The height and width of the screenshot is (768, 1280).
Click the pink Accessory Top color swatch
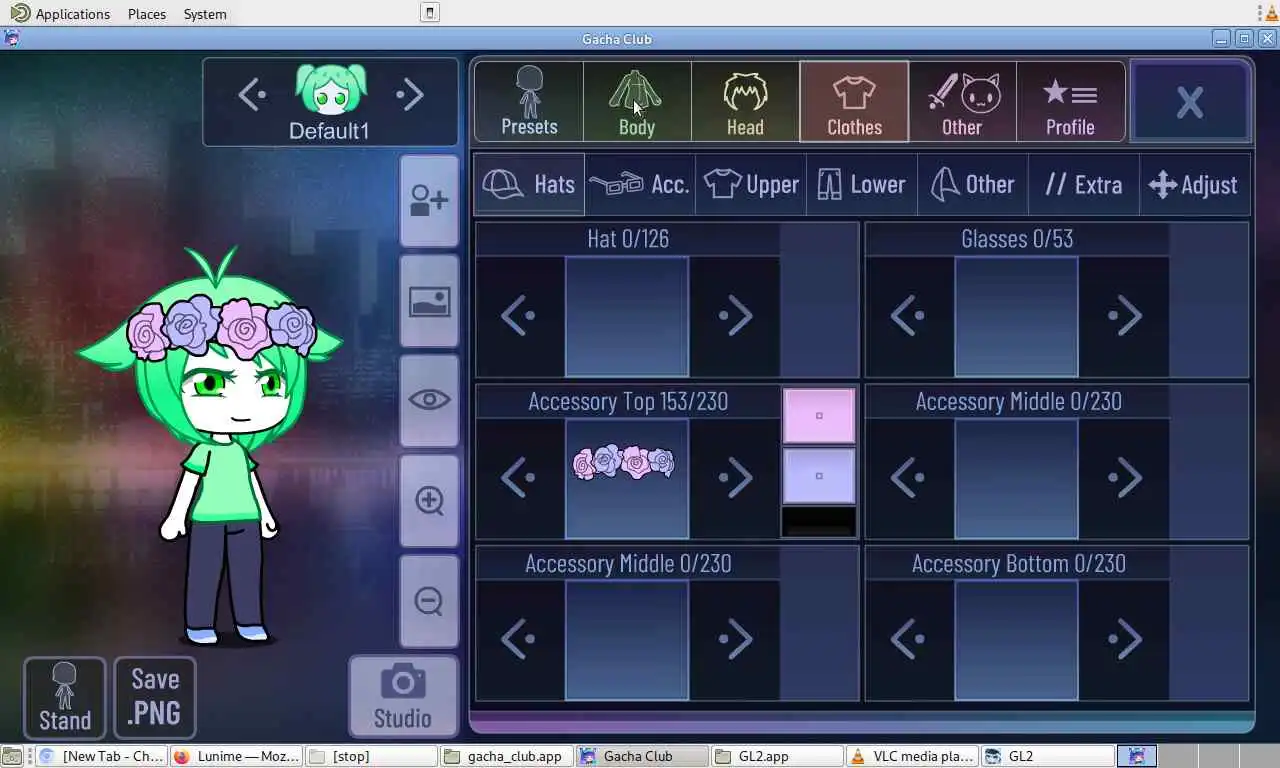pos(819,415)
